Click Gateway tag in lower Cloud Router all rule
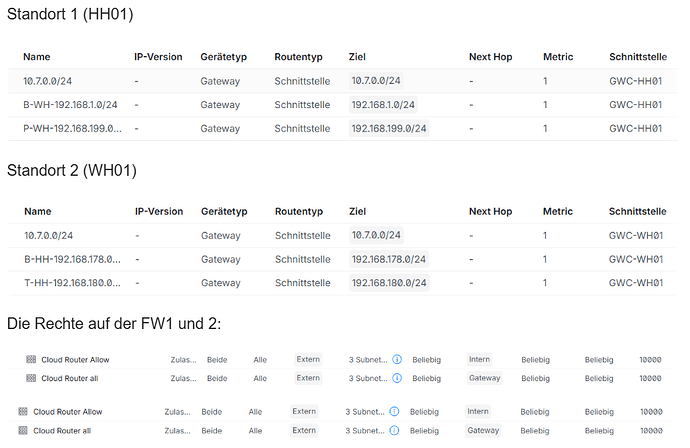 (x=483, y=430)
